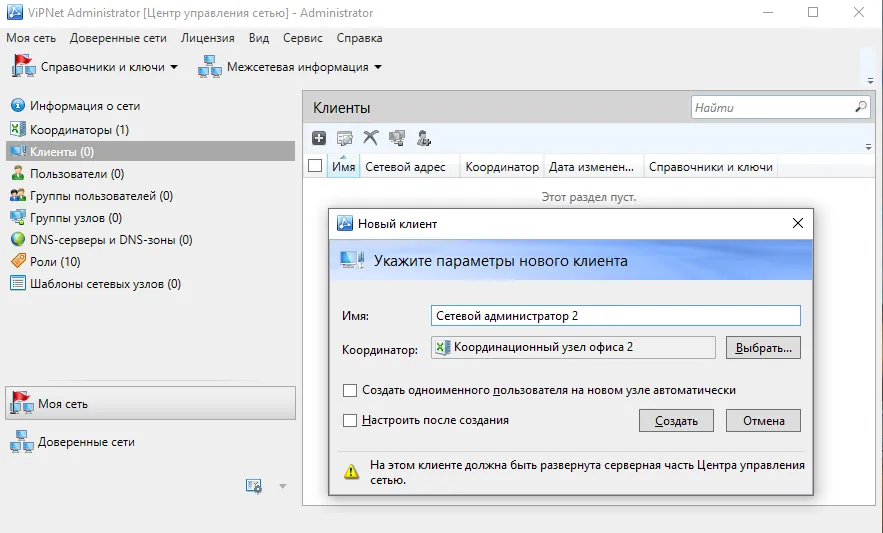Sort by the Координатор column header
883x533 pixels.
pyautogui.click(x=502, y=167)
